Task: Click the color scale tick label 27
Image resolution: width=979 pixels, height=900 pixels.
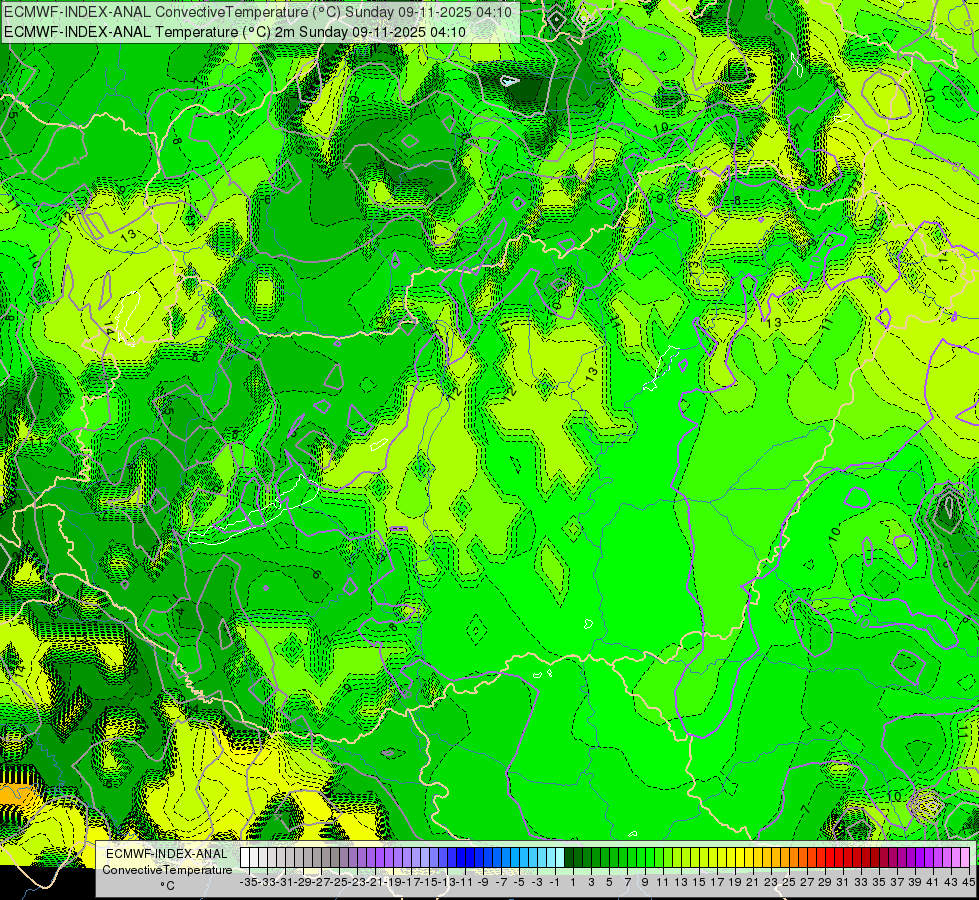Action: pyautogui.click(x=807, y=883)
